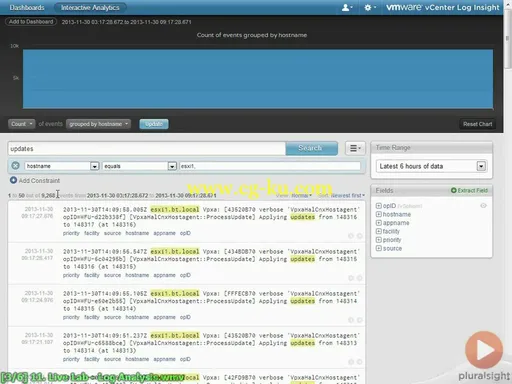Click the blue events bar chart
The image size is (512, 384).
[x=258, y=79]
